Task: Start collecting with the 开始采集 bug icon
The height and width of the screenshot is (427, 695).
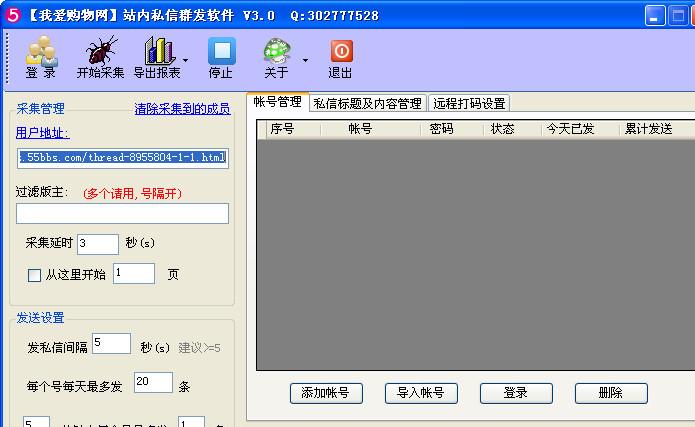Action: [x=101, y=57]
